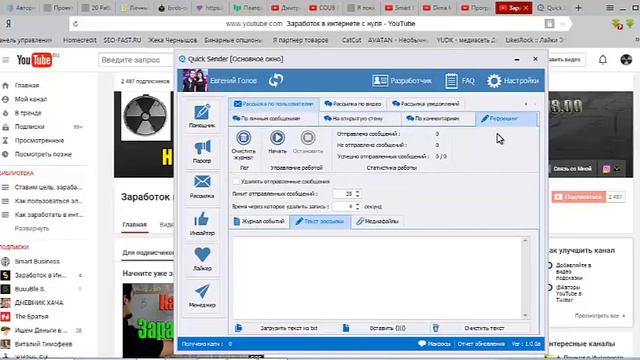Switch to Рассылка уведомлений tab
640x360 pixels.
coord(425,104)
